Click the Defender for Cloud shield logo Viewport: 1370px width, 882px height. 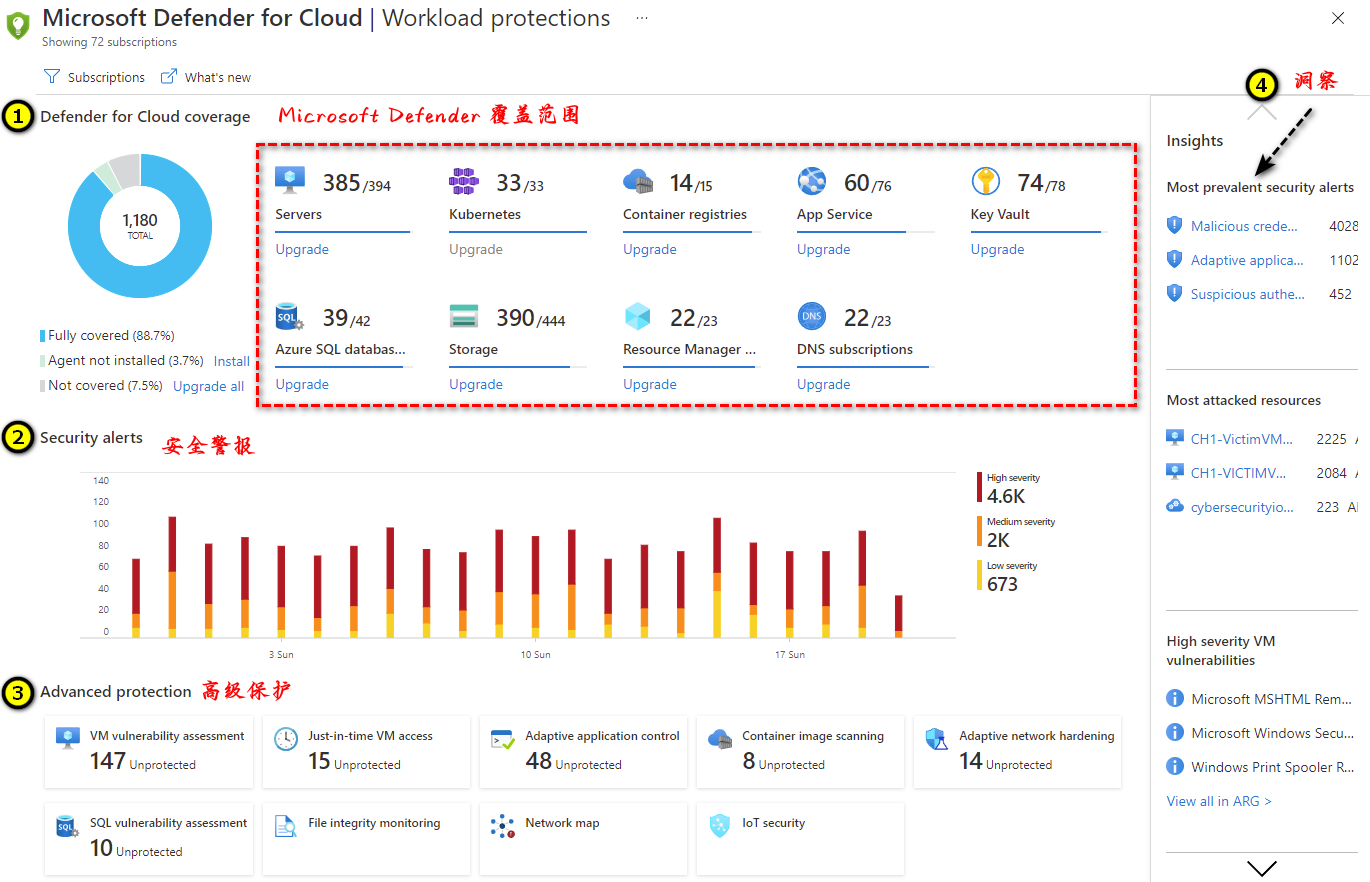pos(18,26)
